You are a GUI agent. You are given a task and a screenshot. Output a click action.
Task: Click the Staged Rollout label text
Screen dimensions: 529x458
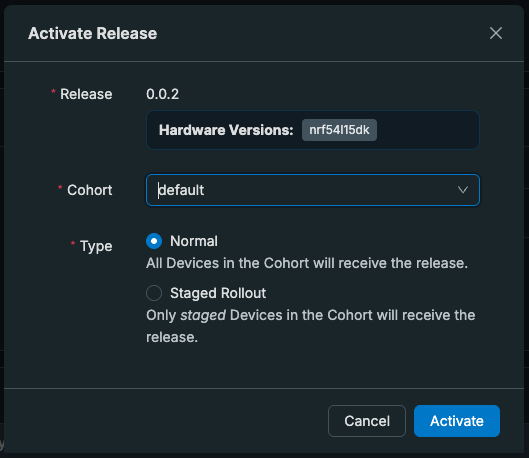coord(218,293)
